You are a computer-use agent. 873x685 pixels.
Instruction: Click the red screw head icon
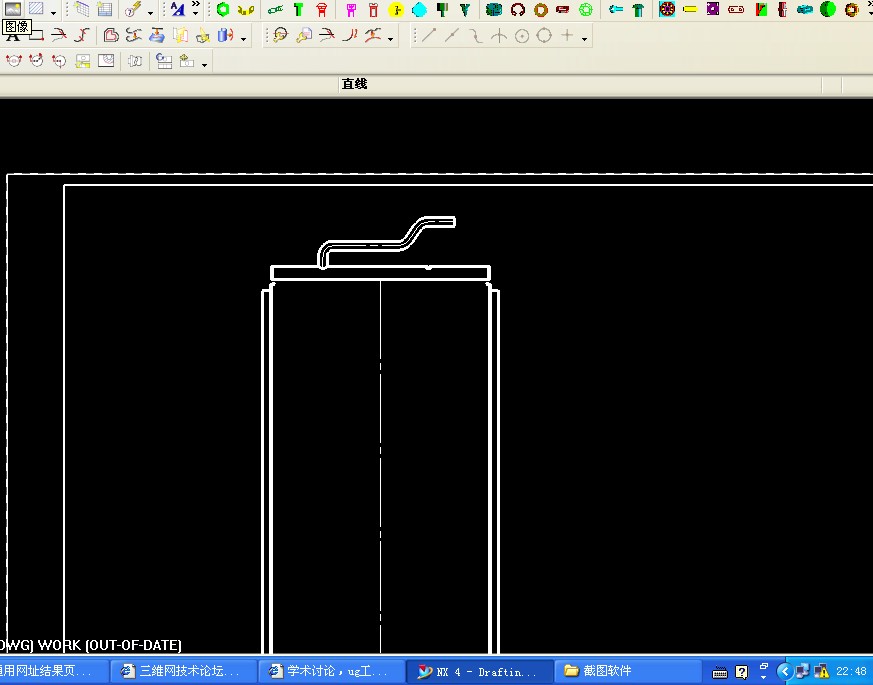[322, 9]
